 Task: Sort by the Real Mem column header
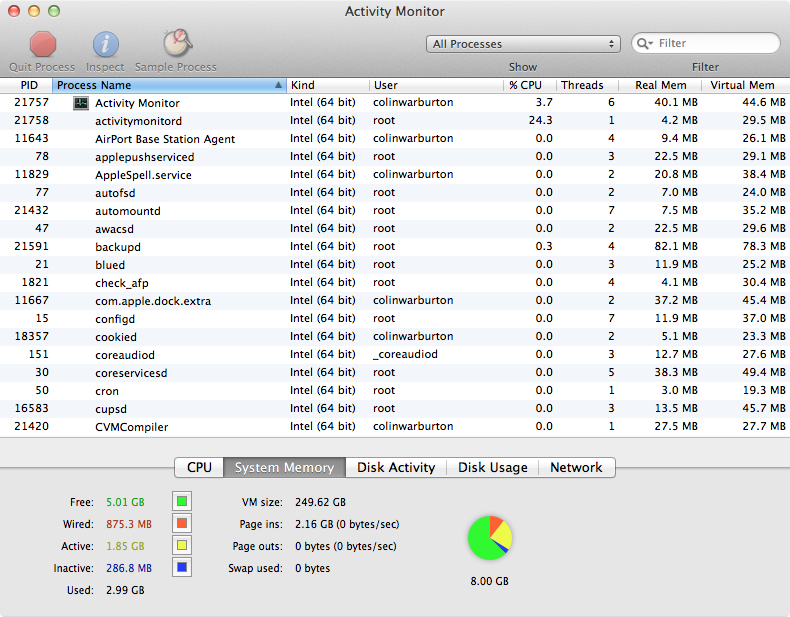(x=660, y=85)
